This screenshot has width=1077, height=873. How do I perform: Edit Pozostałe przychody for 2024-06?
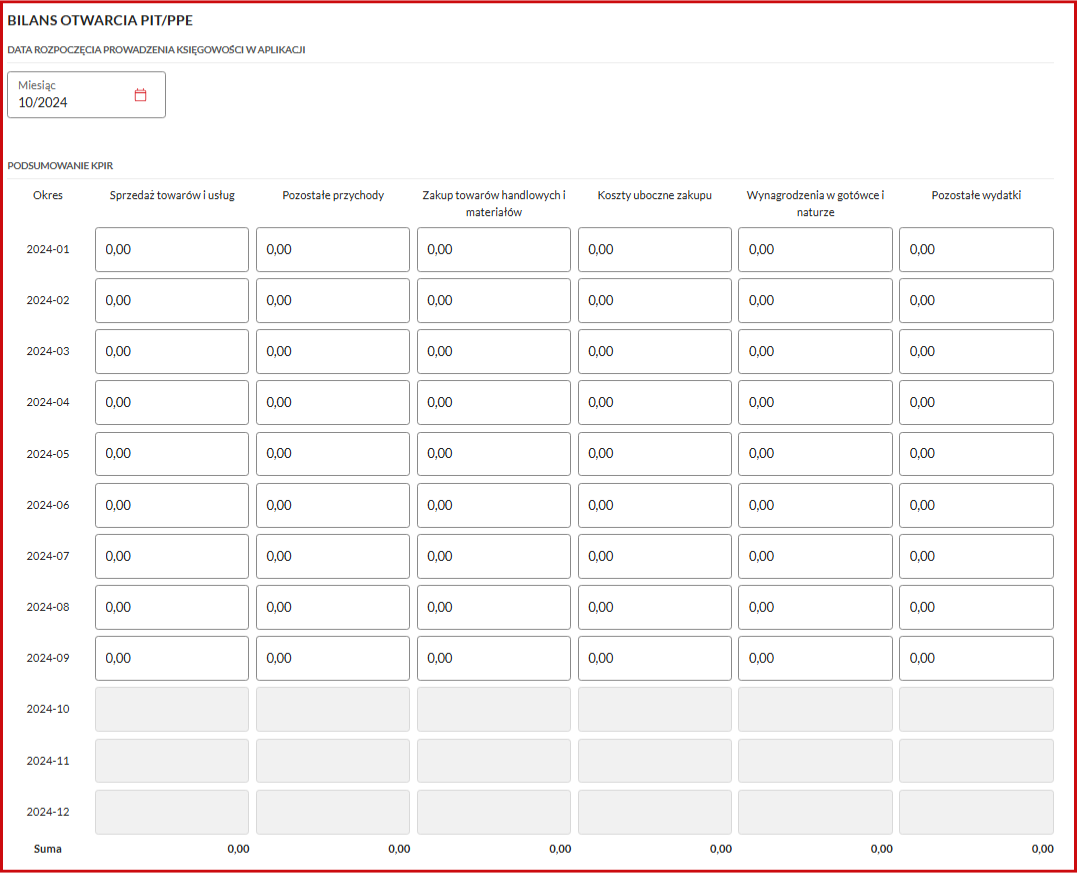332,505
